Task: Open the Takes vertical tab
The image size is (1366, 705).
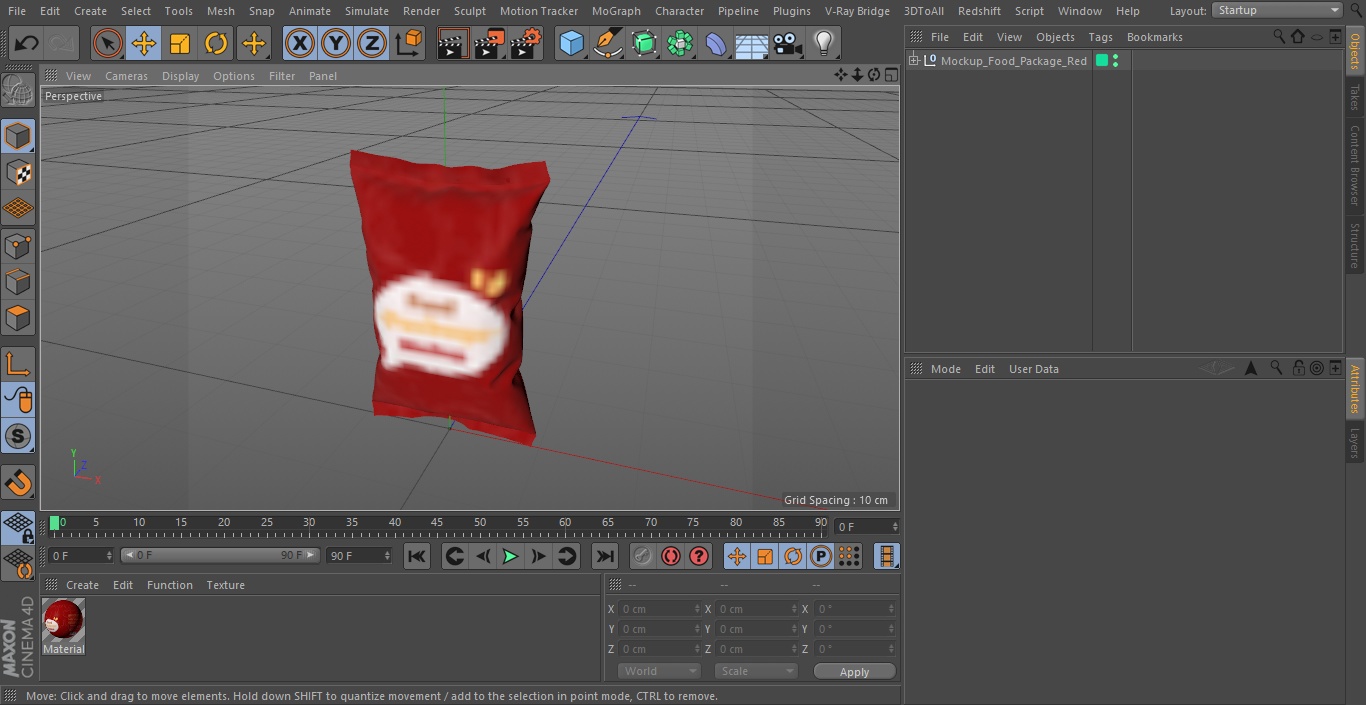Action: click(x=1355, y=97)
